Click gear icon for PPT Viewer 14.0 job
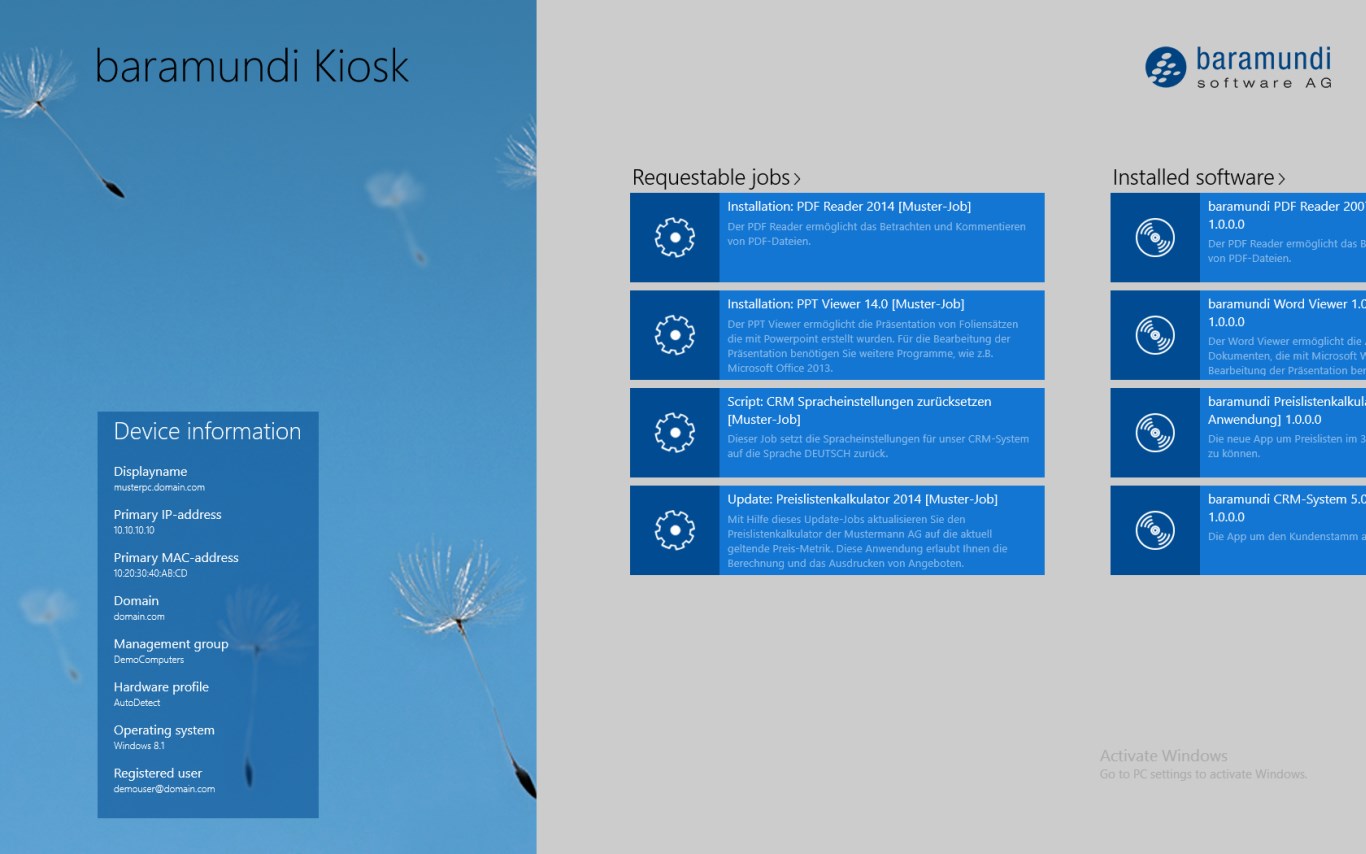Viewport: 1366px width, 854px height. coord(675,335)
